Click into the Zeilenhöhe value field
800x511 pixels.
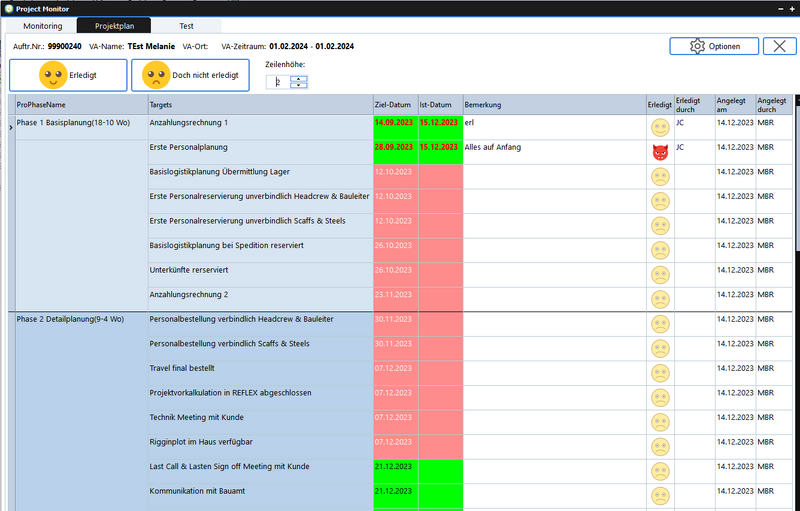click(x=278, y=82)
